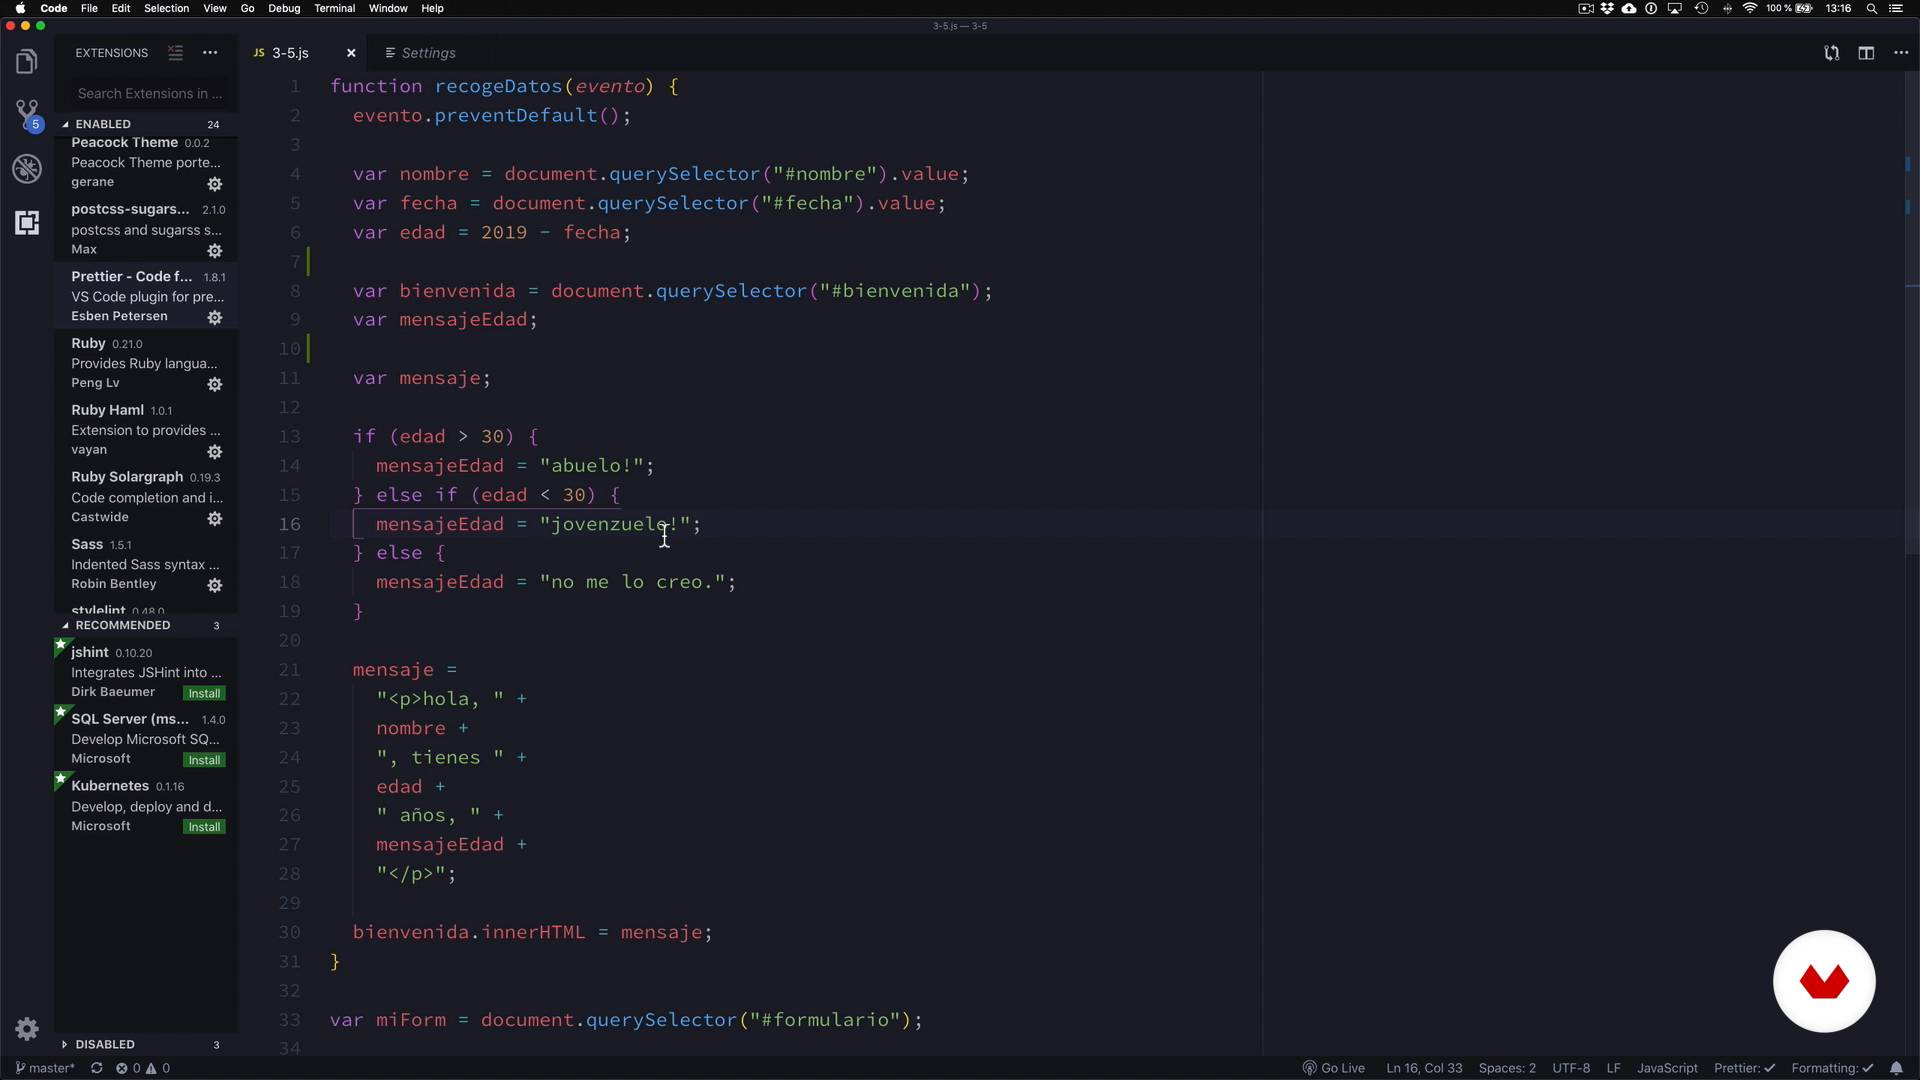Toggle Formatting status in status bar
The width and height of the screenshot is (1920, 1080).
point(1832,1068)
